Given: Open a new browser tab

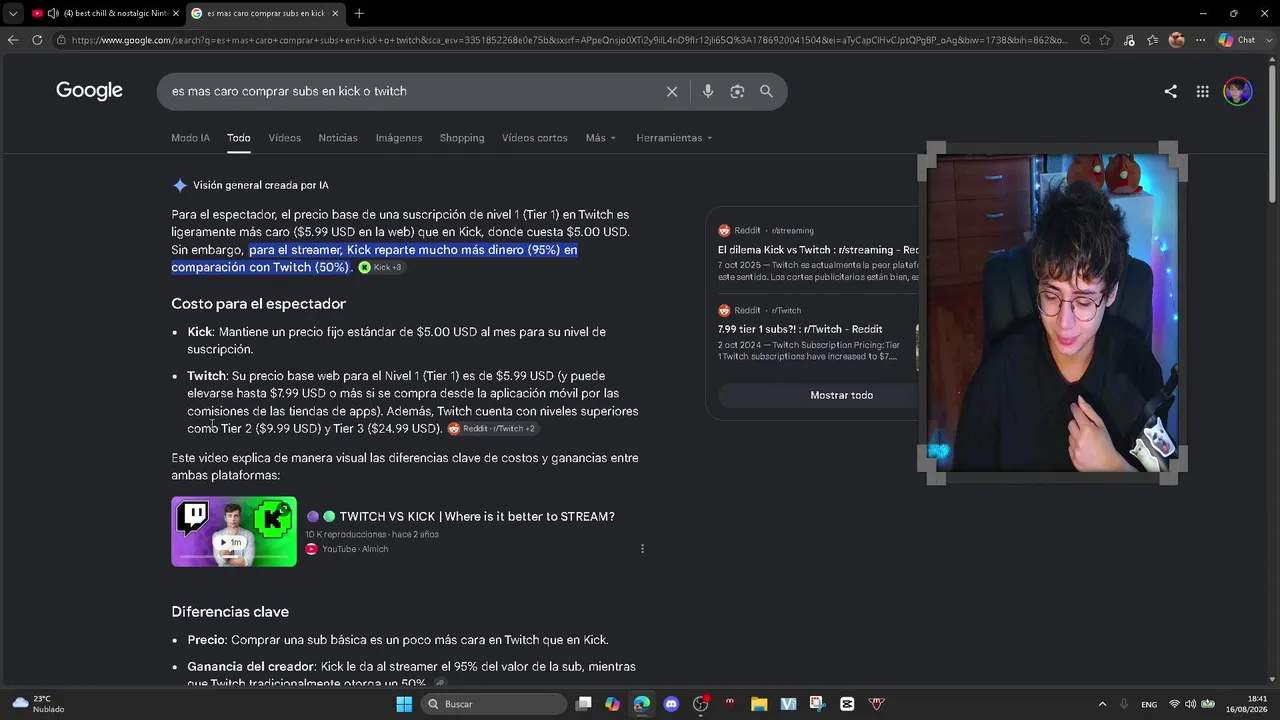Looking at the screenshot, I should 359,13.
